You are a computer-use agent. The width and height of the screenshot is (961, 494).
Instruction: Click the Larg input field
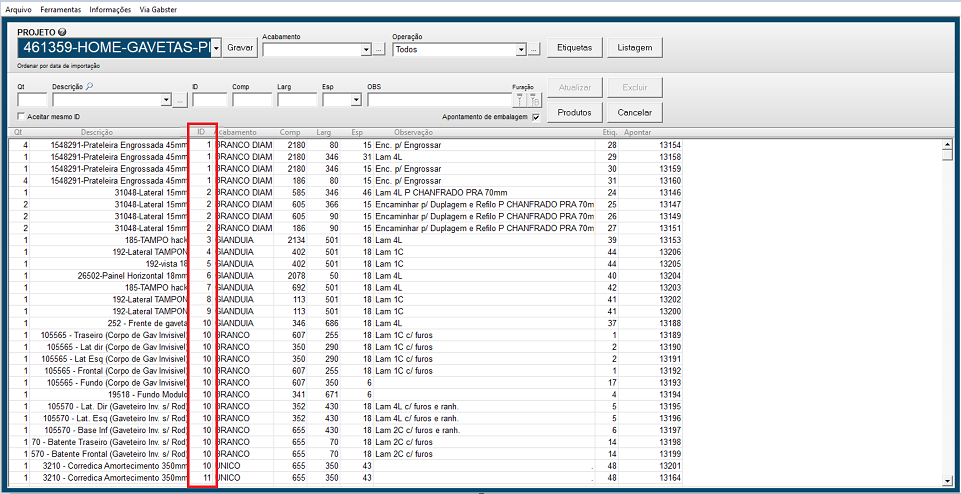[x=297, y=100]
